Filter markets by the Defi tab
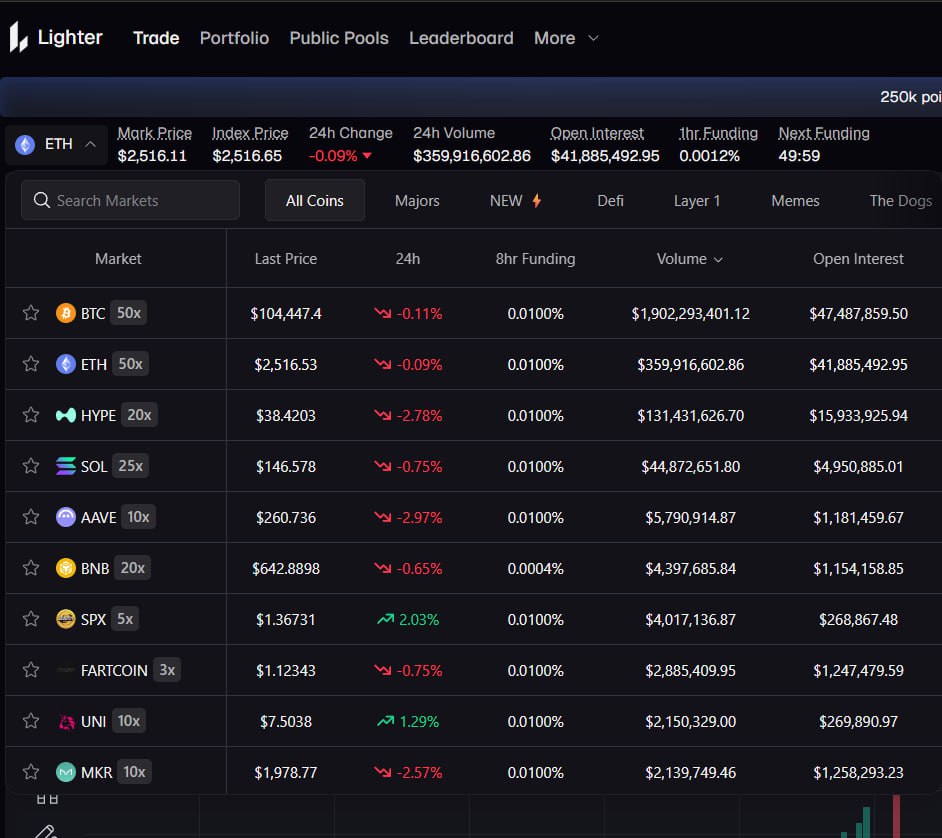The image size is (942, 838). click(610, 201)
